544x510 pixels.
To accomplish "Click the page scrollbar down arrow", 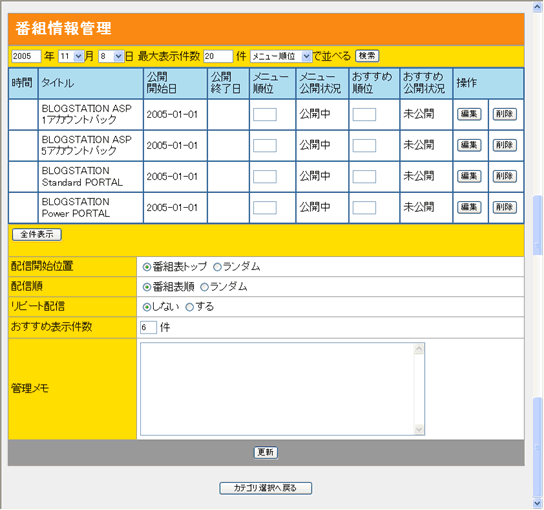I will click(x=537, y=503).
